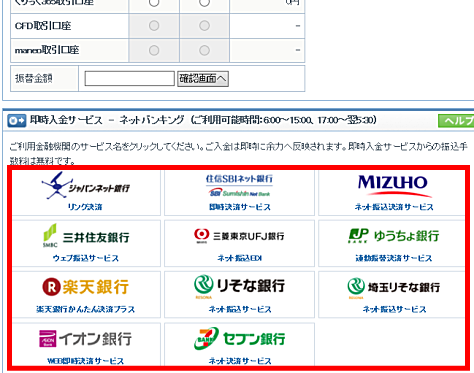
Task: Click the 三菱東京UFJ銀行 logo
Action: click(x=239, y=236)
